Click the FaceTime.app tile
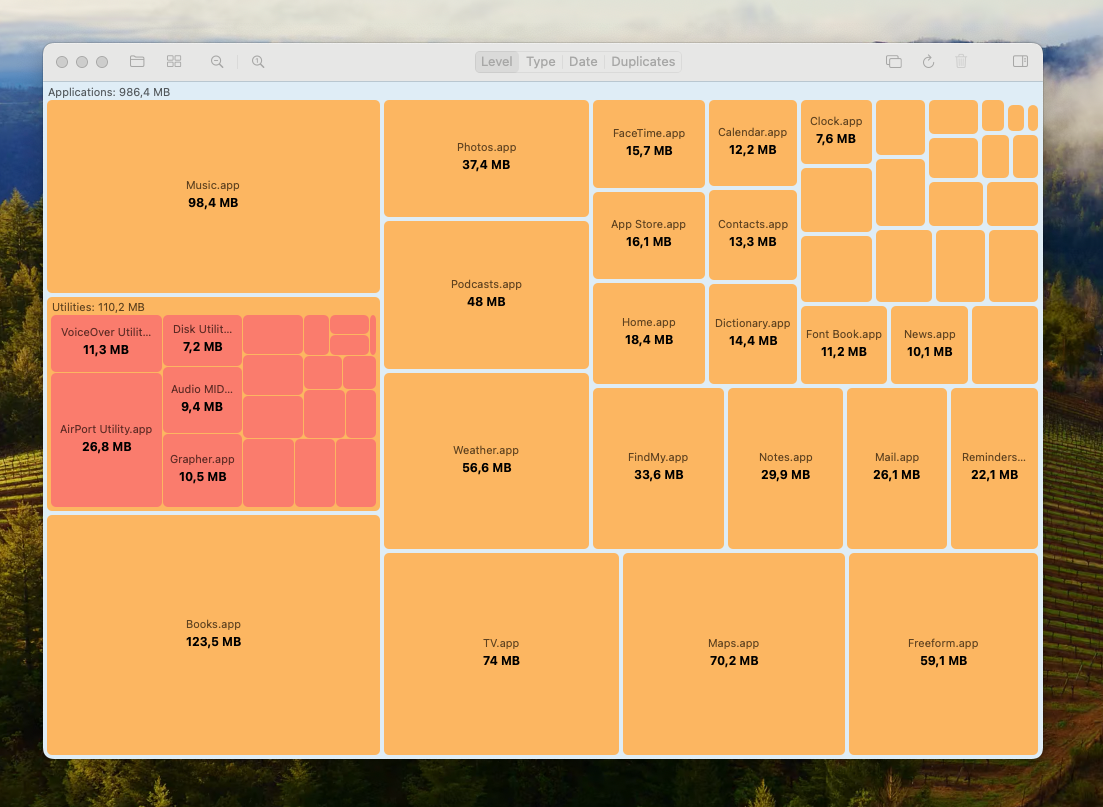Screen dimensions: 1103x807 click(x=649, y=144)
